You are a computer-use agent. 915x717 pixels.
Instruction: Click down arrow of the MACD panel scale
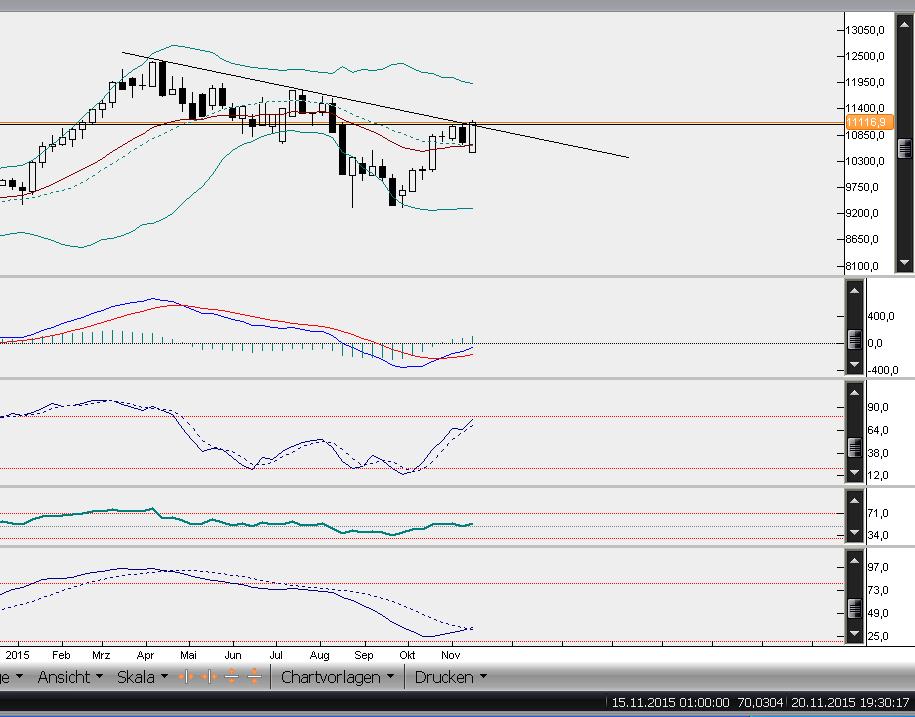pos(854,365)
